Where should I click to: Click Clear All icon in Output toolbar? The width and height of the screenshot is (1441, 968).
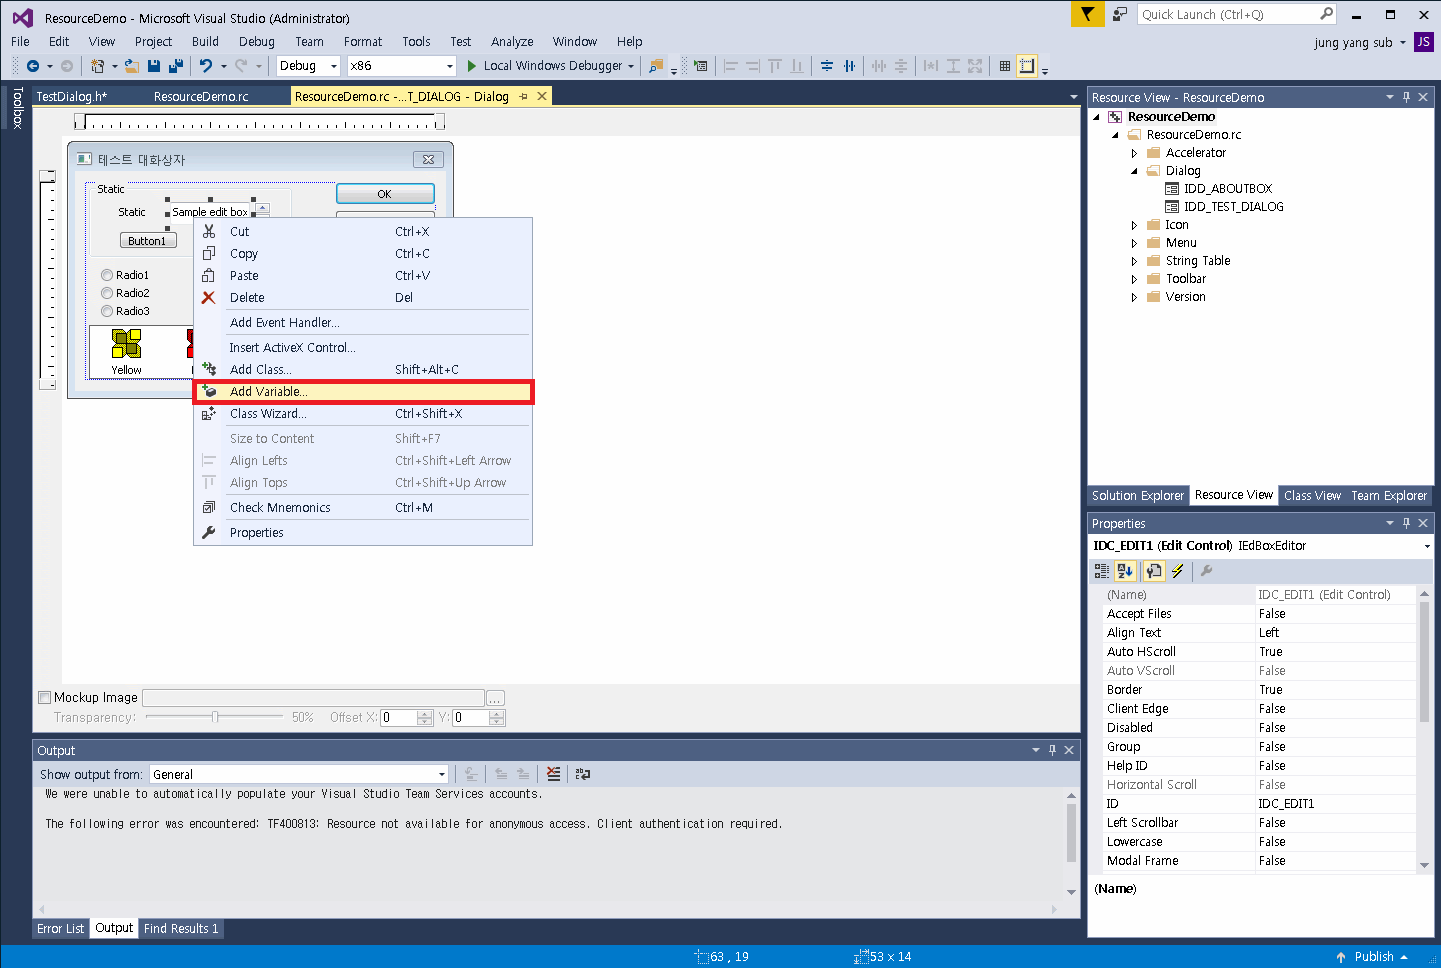click(x=554, y=774)
